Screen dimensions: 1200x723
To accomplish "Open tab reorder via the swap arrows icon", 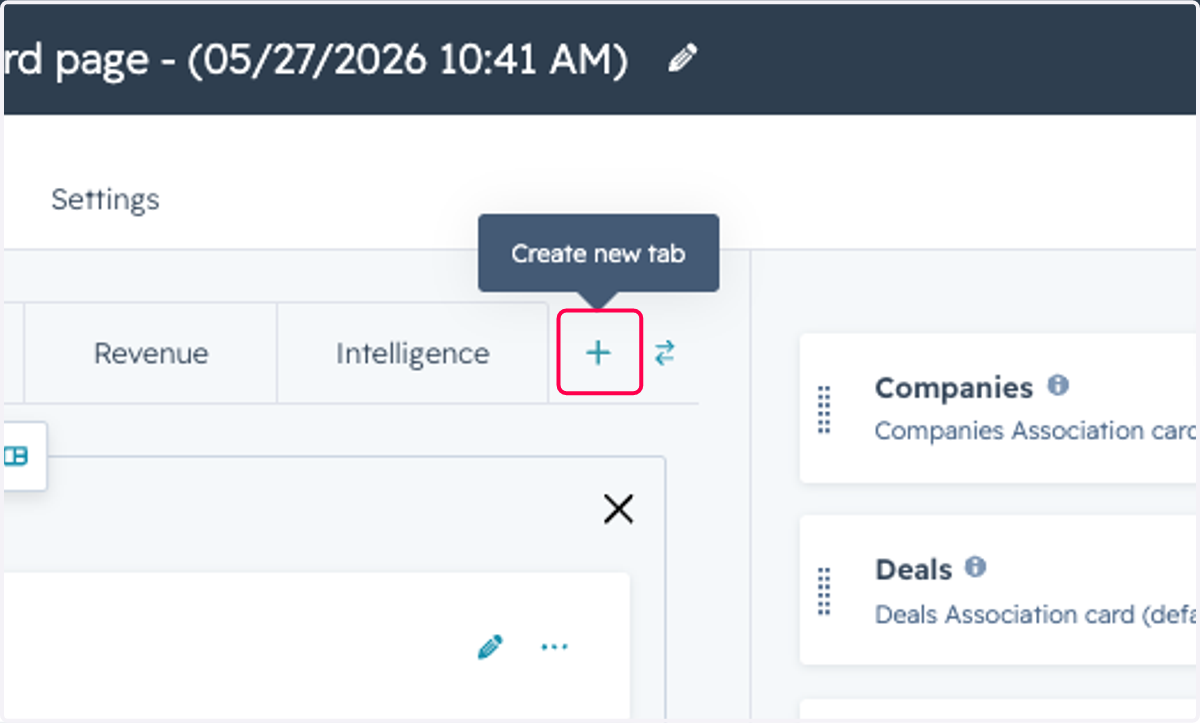I will click(665, 352).
